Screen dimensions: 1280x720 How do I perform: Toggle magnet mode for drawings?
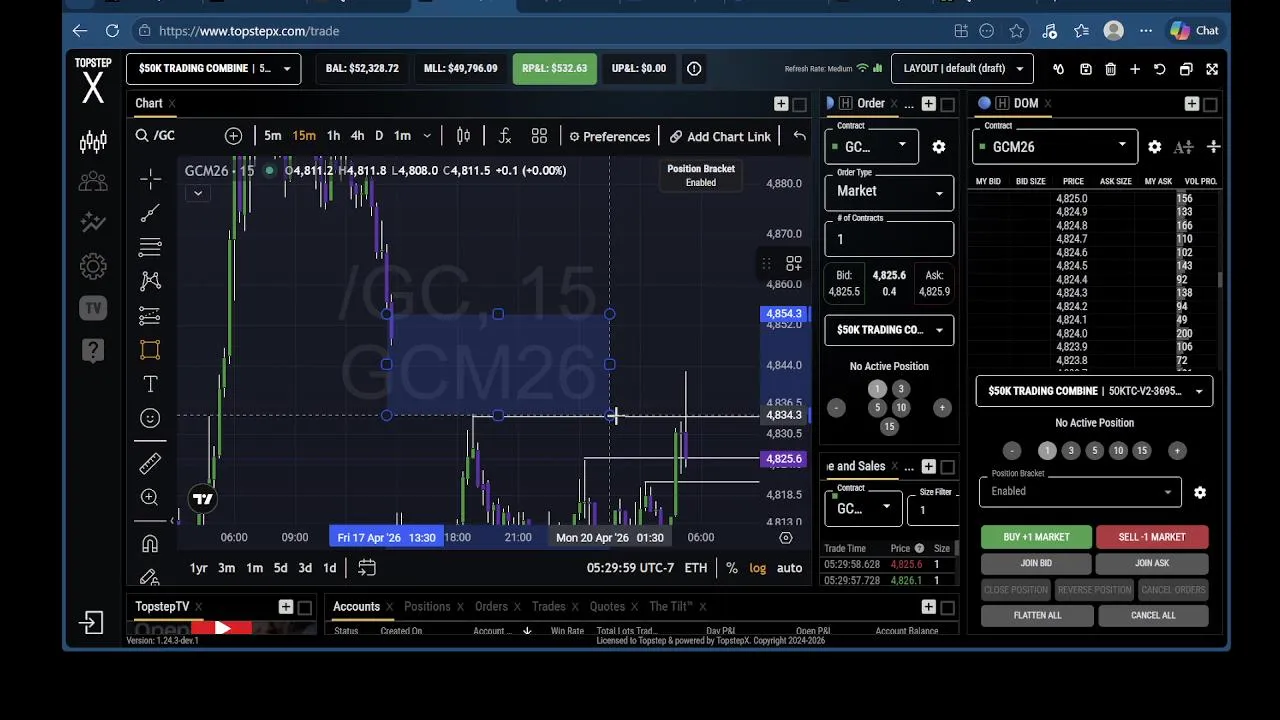(x=150, y=543)
